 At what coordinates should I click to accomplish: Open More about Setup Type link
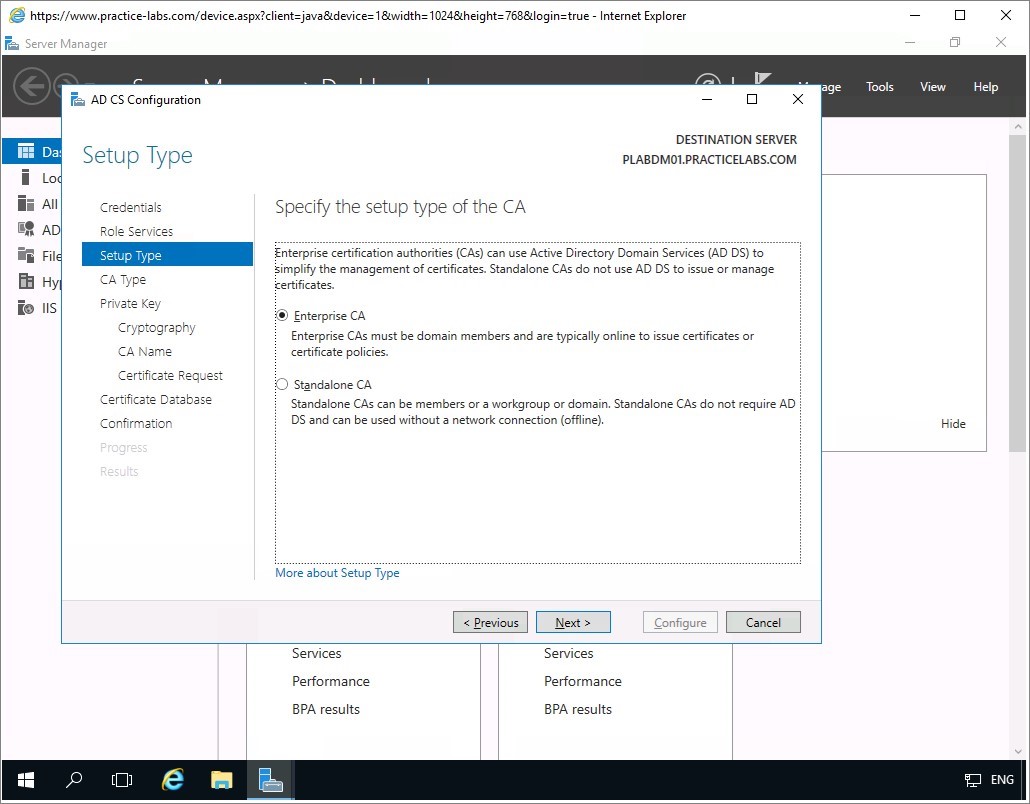[x=337, y=573]
